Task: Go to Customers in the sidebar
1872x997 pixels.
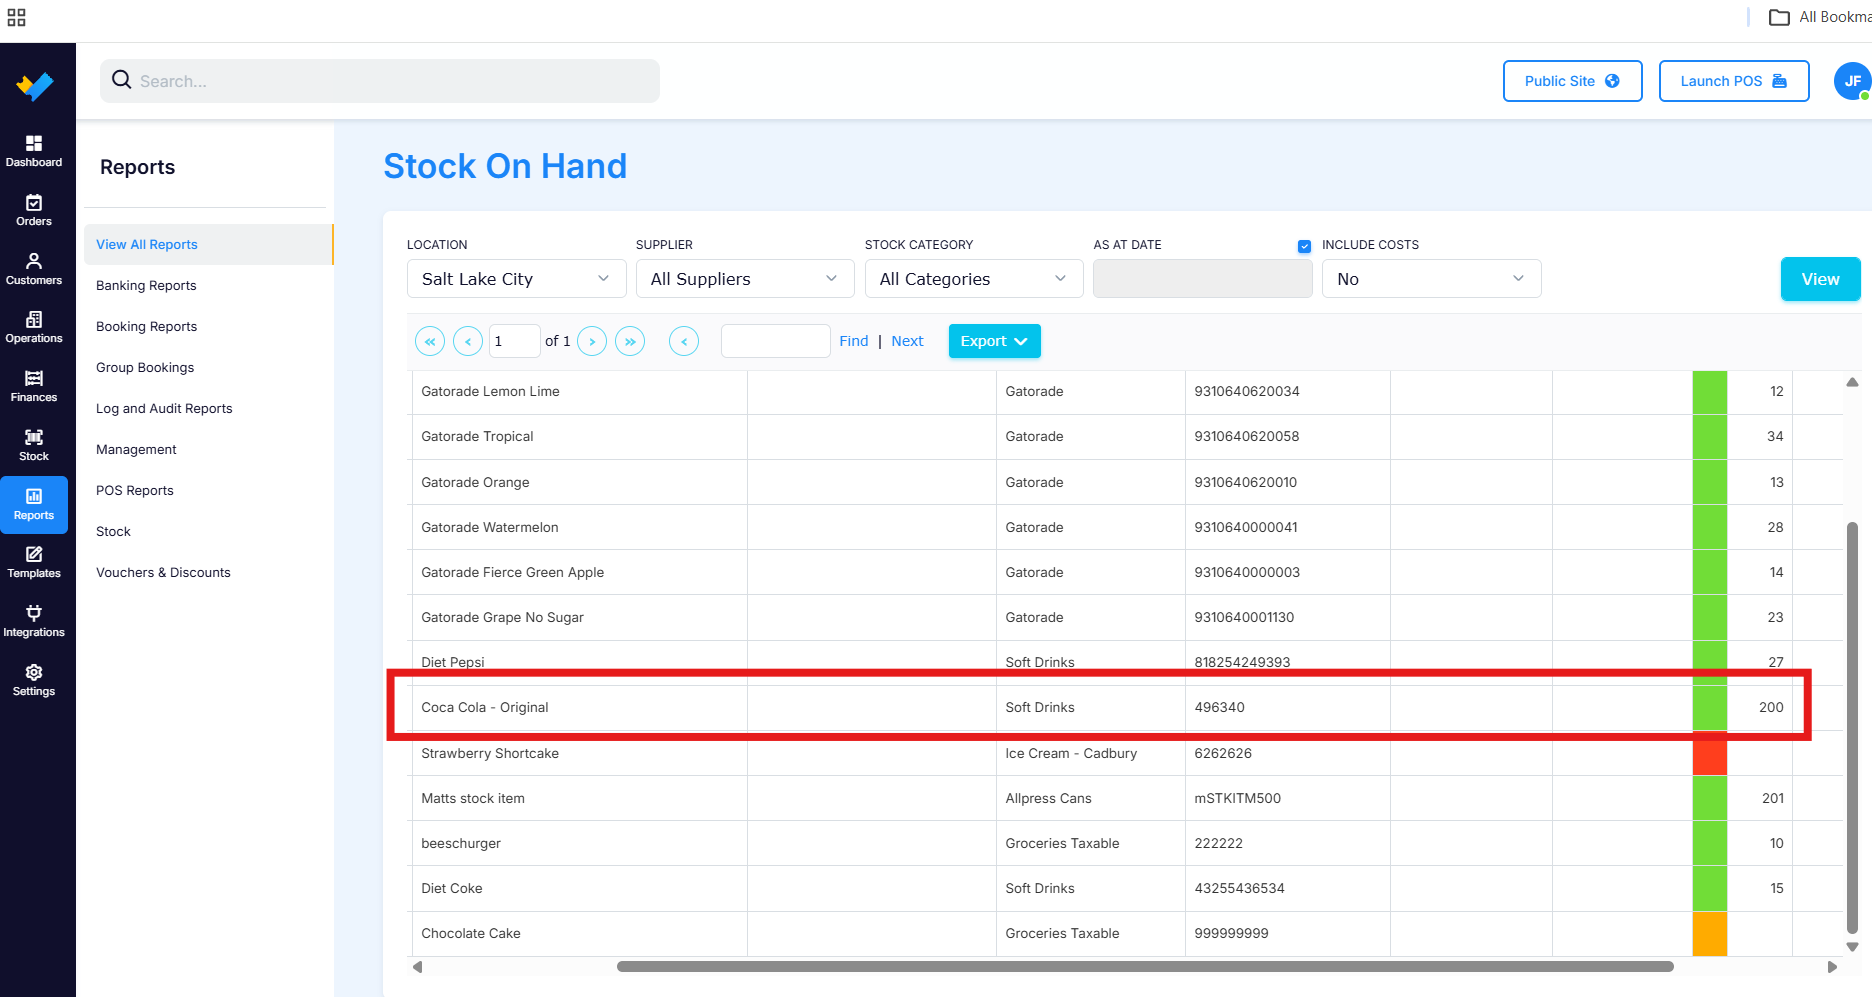Action: 34,269
